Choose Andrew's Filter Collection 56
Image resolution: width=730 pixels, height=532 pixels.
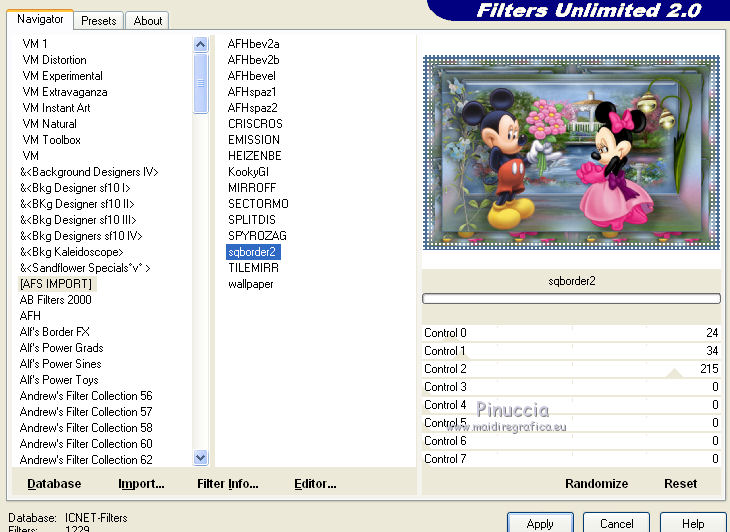(x=86, y=396)
